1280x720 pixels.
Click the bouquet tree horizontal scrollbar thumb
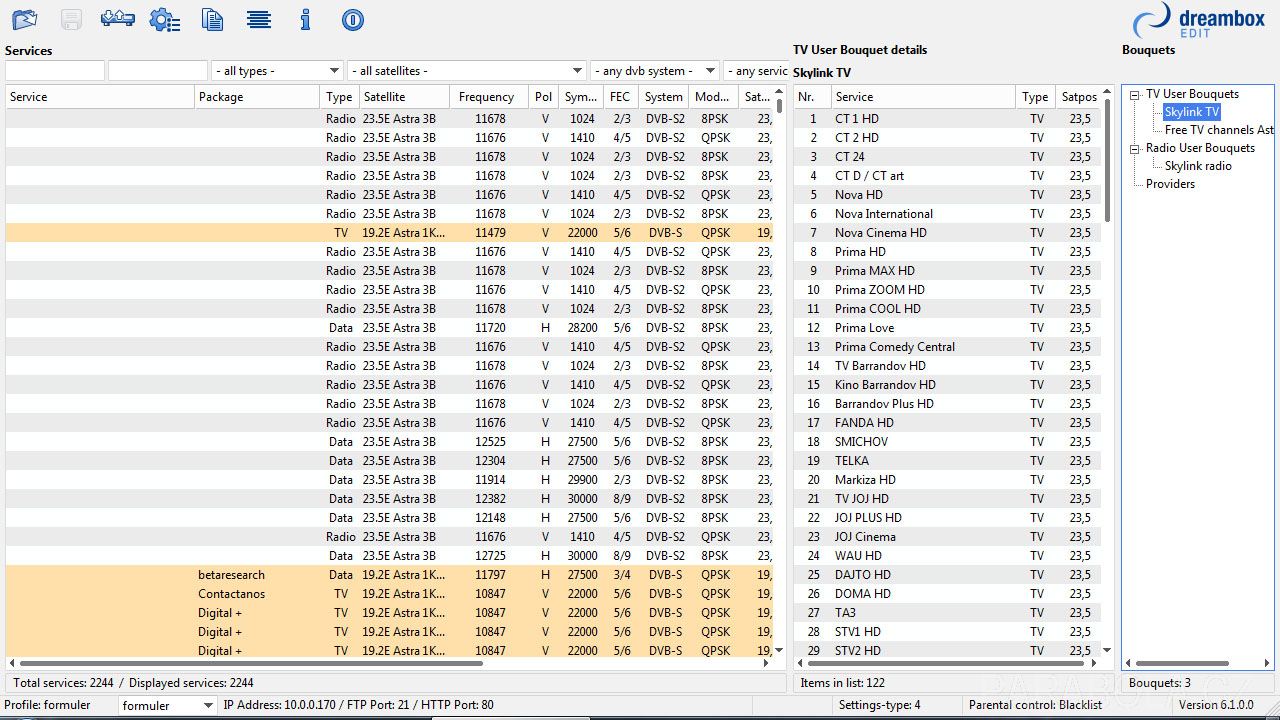click(1182, 663)
